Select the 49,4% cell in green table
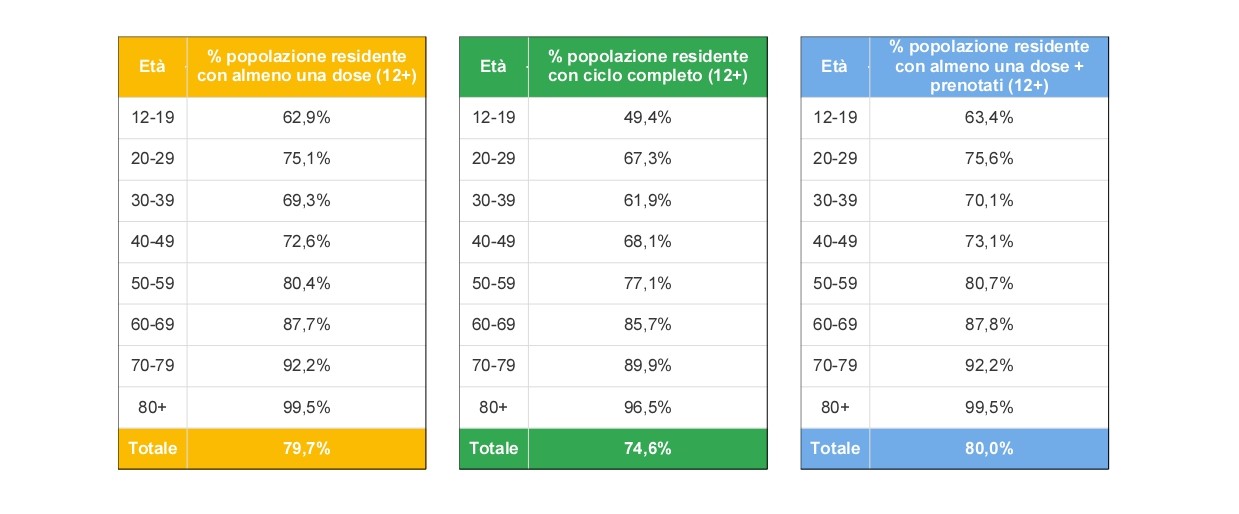 click(x=647, y=117)
